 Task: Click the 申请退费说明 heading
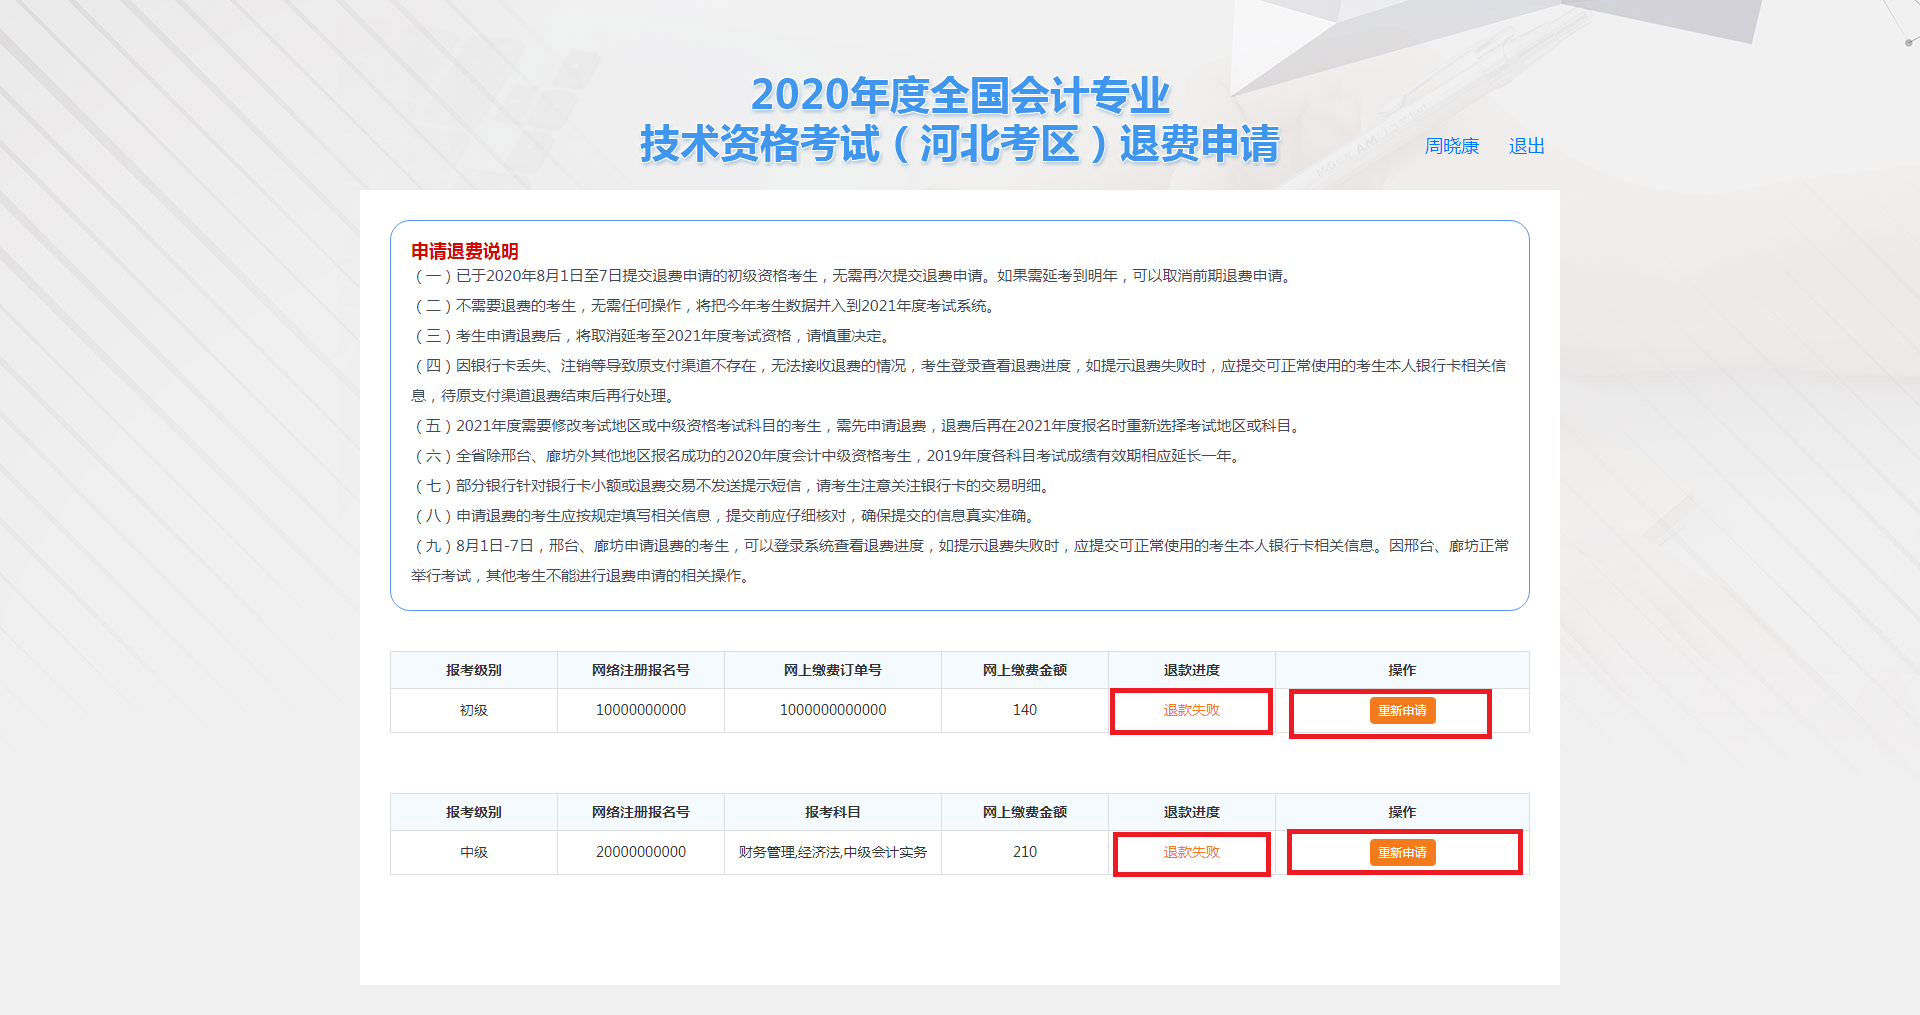click(x=465, y=252)
